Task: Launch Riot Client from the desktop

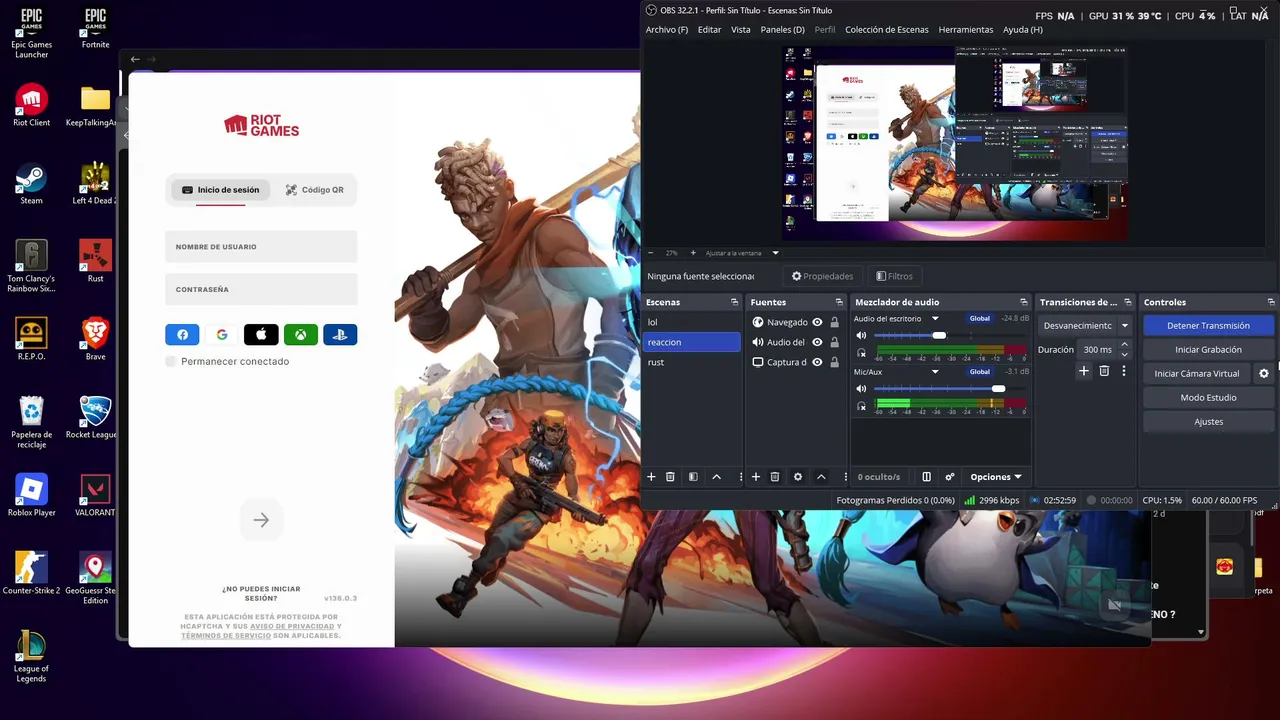Action: [31, 104]
